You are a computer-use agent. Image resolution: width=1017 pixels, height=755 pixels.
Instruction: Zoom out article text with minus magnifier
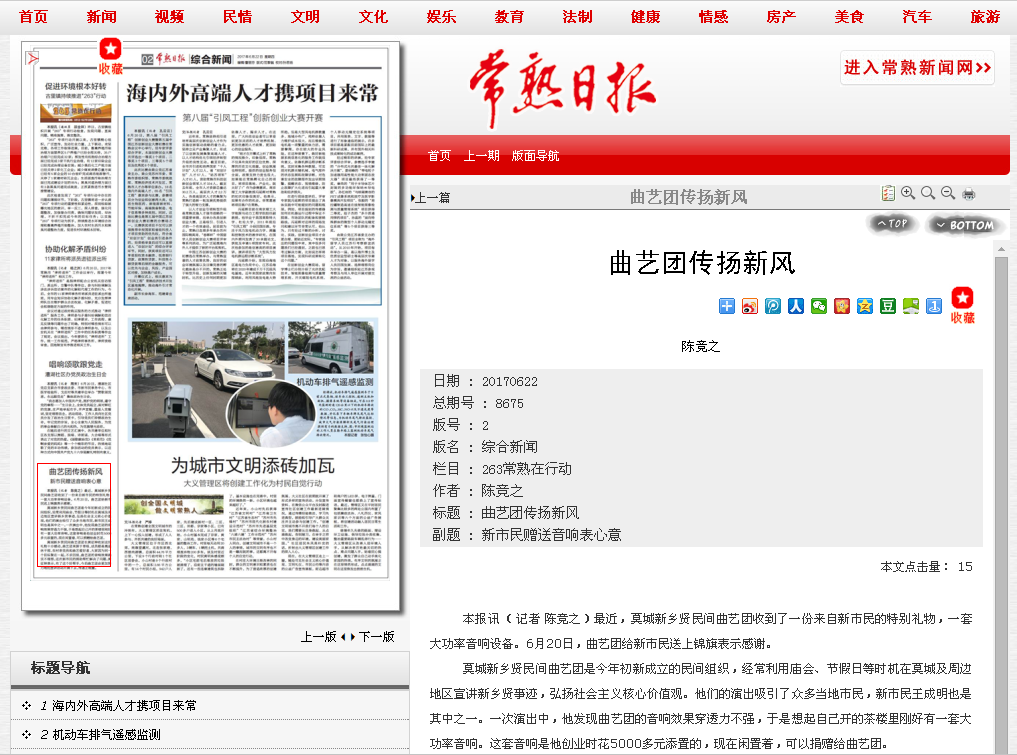point(948,193)
